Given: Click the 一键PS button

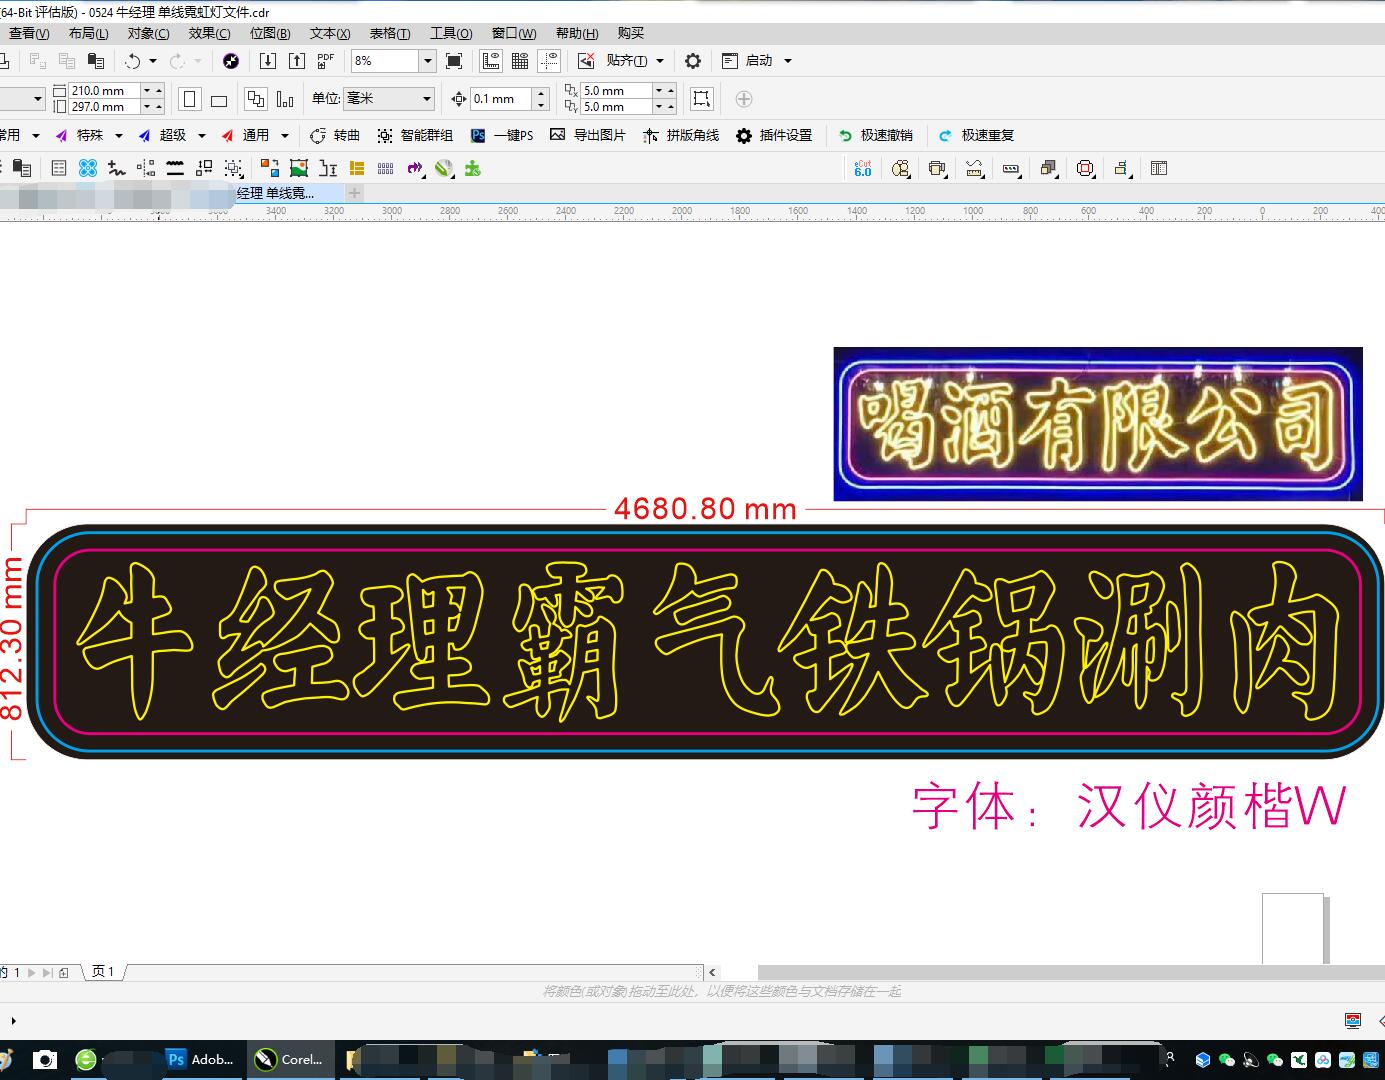Looking at the screenshot, I should click(502, 135).
